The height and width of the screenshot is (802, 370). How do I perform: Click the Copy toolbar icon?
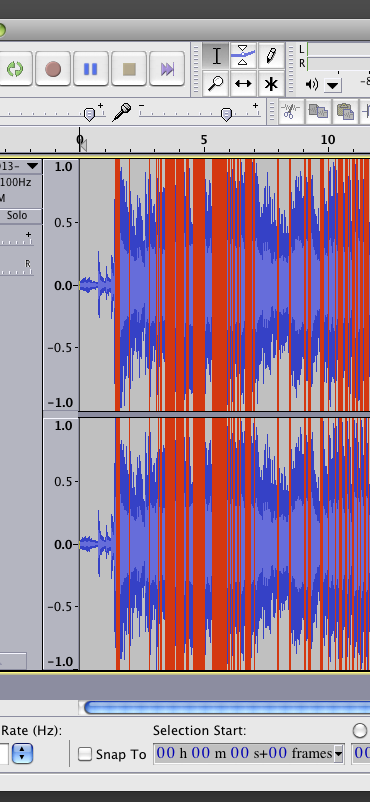point(318,112)
